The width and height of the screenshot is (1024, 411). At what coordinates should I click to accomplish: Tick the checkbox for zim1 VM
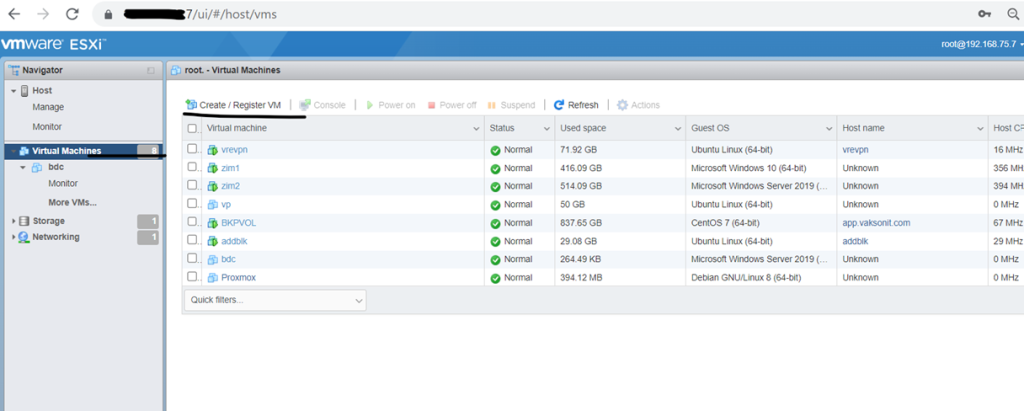193,167
